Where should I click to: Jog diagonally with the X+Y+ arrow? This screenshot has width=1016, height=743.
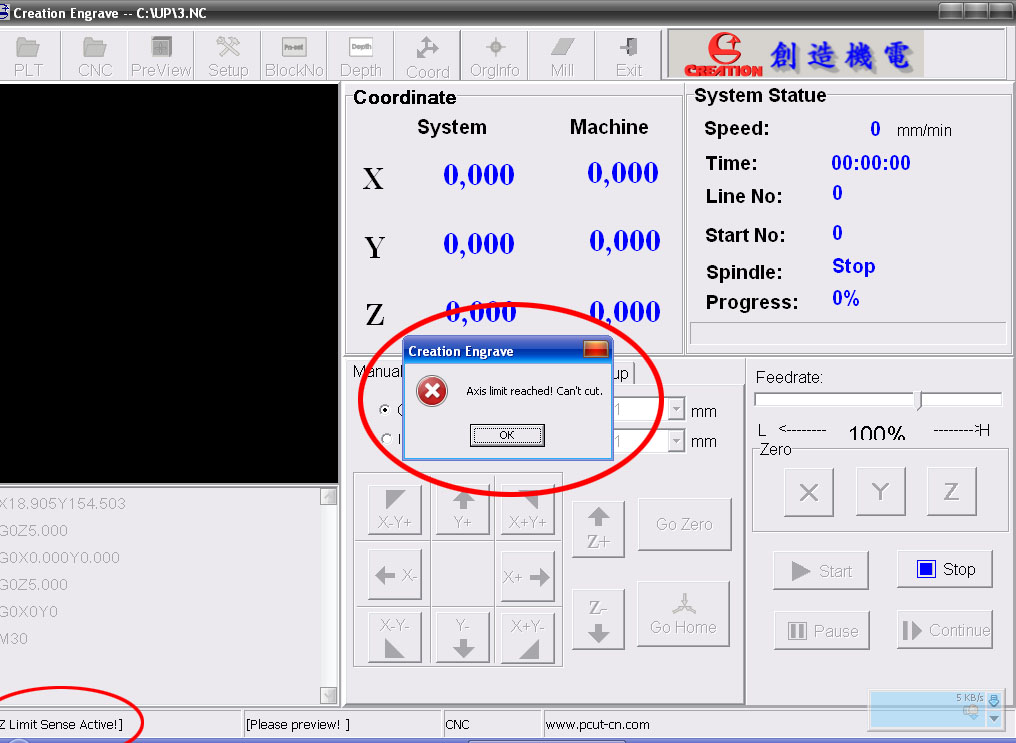pyautogui.click(x=528, y=510)
